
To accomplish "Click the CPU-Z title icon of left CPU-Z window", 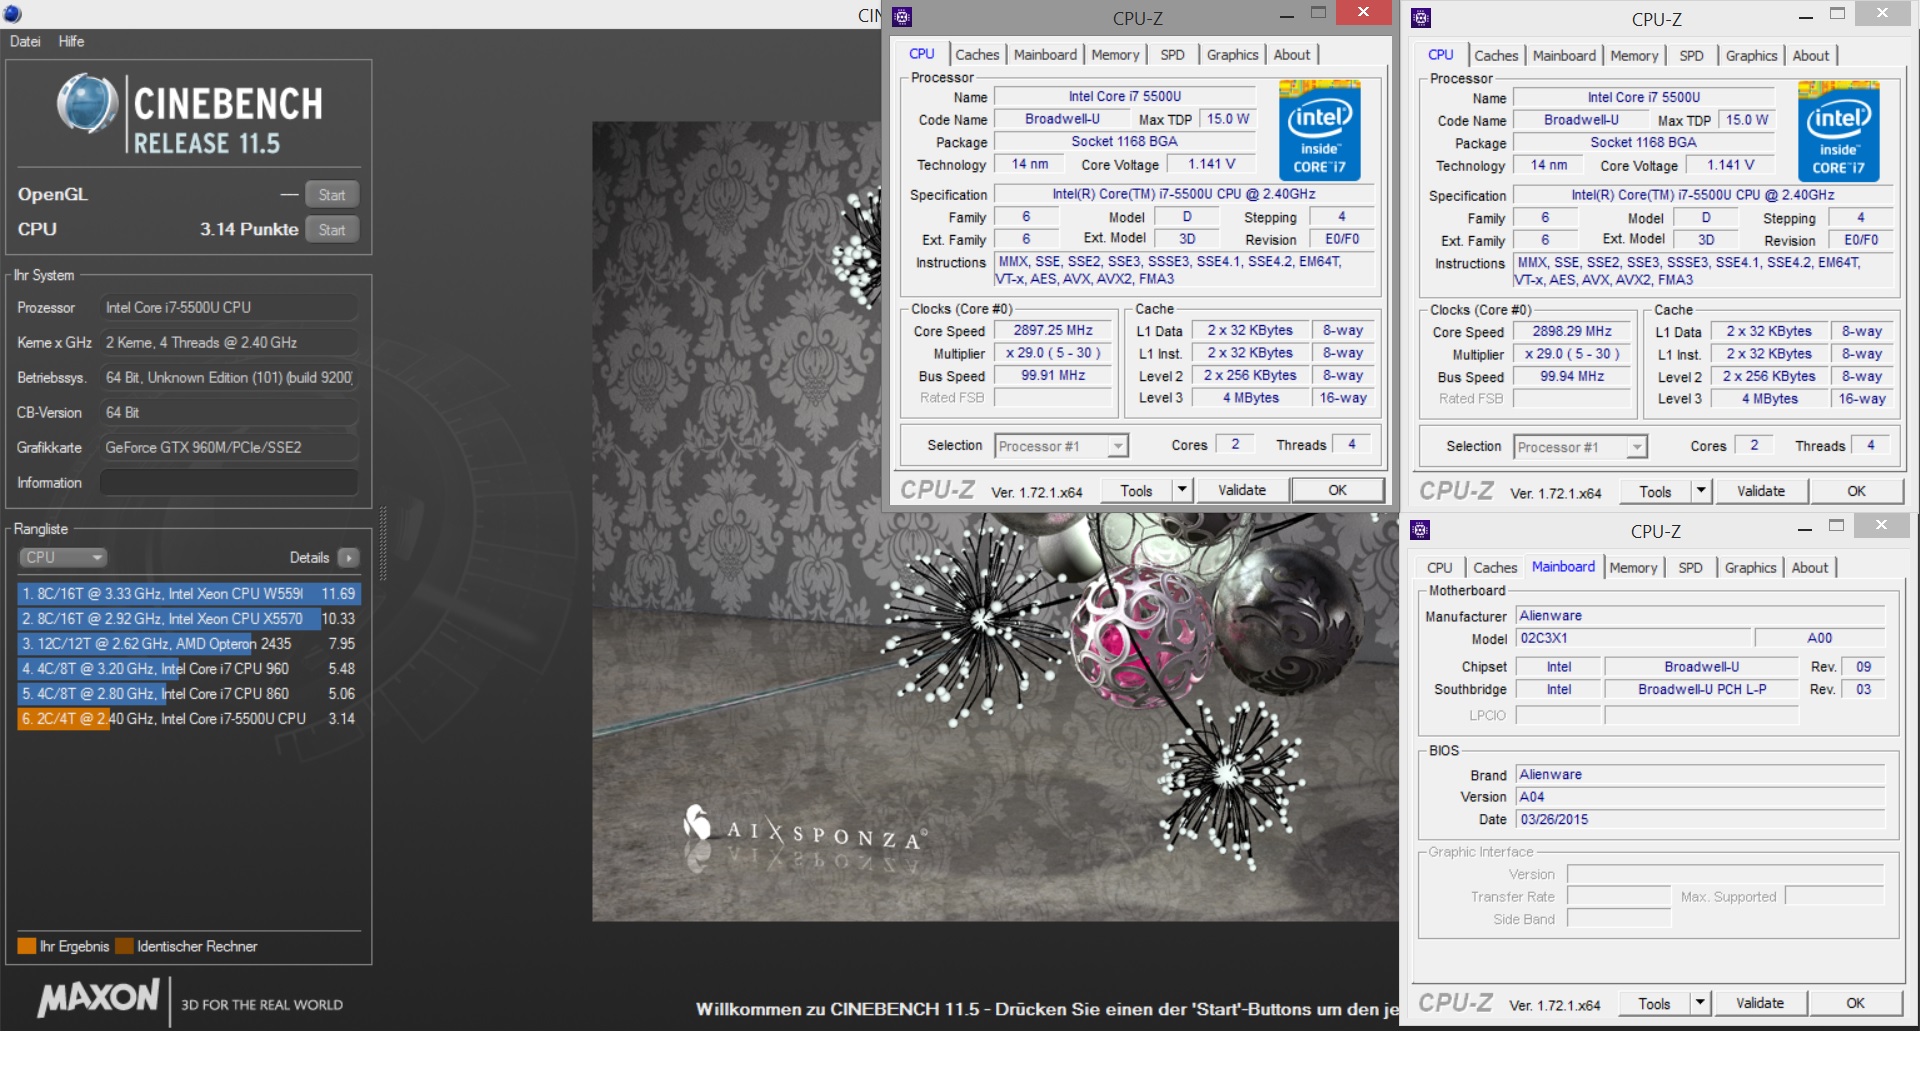I will tap(902, 17).
